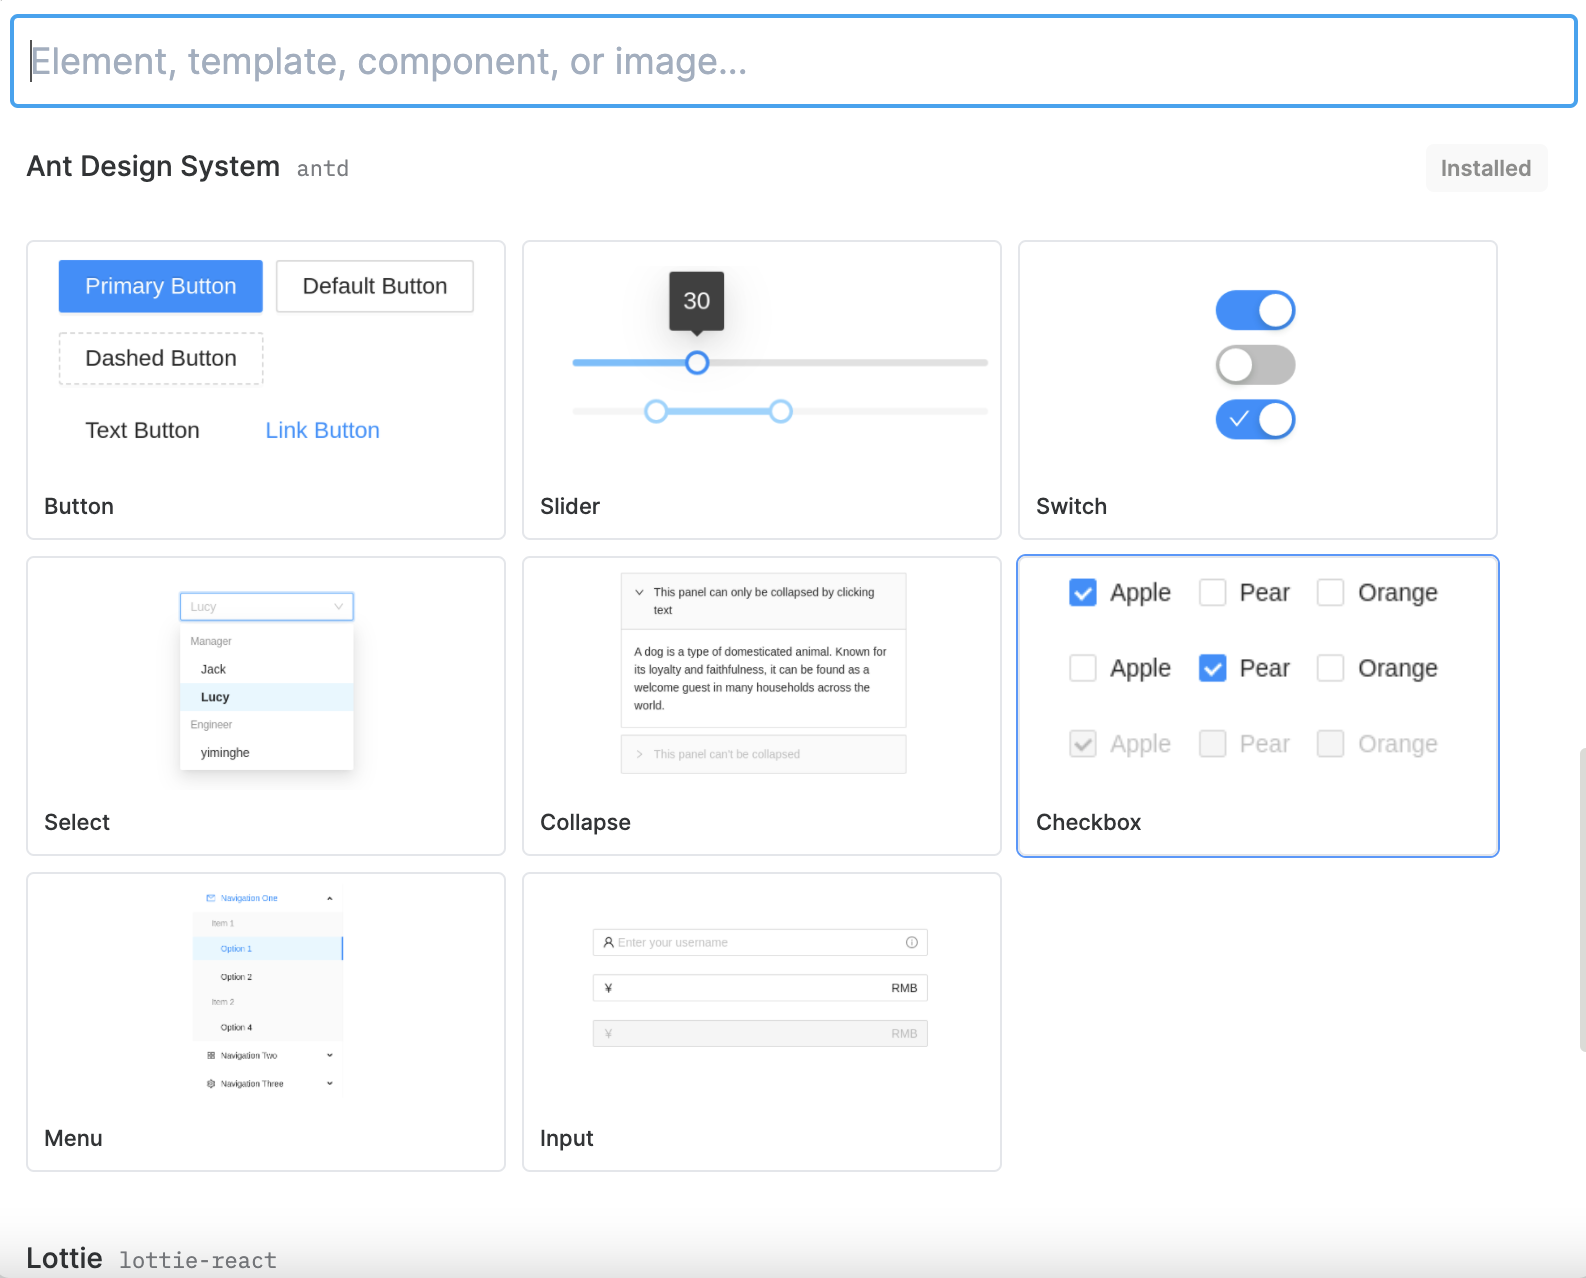1586x1278 pixels.
Task: Click the 30 tooltip bubble above the slider
Action: (696, 300)
